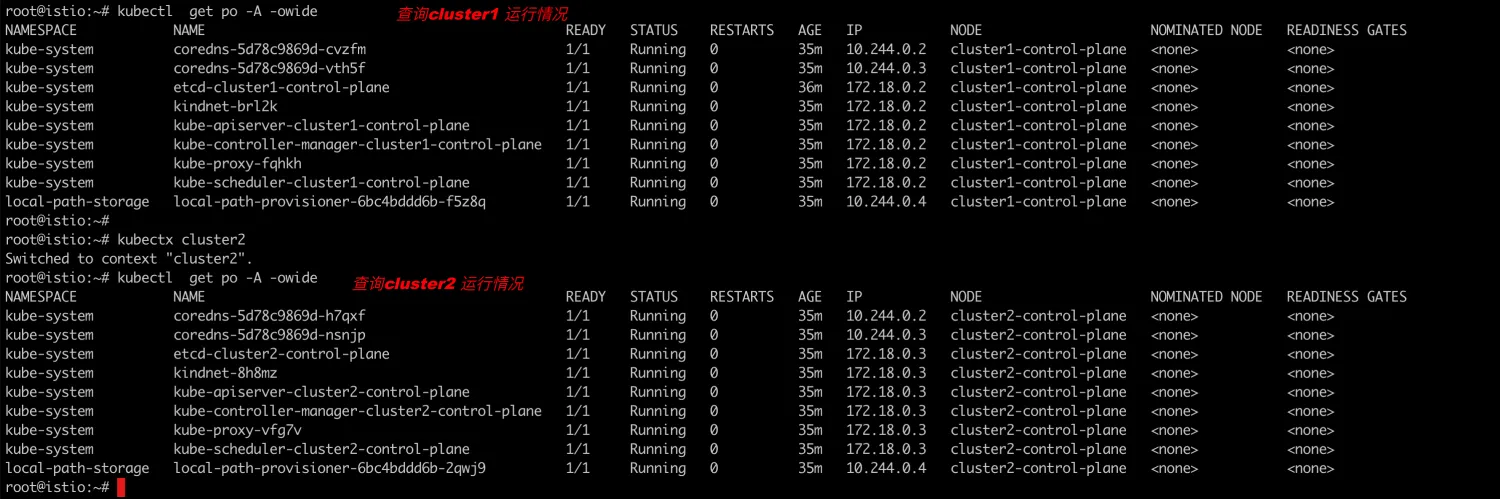Click the kube-scheduler-cluster1-control-plane pod name
The image size is (1500, 499).
coord(321,182)
